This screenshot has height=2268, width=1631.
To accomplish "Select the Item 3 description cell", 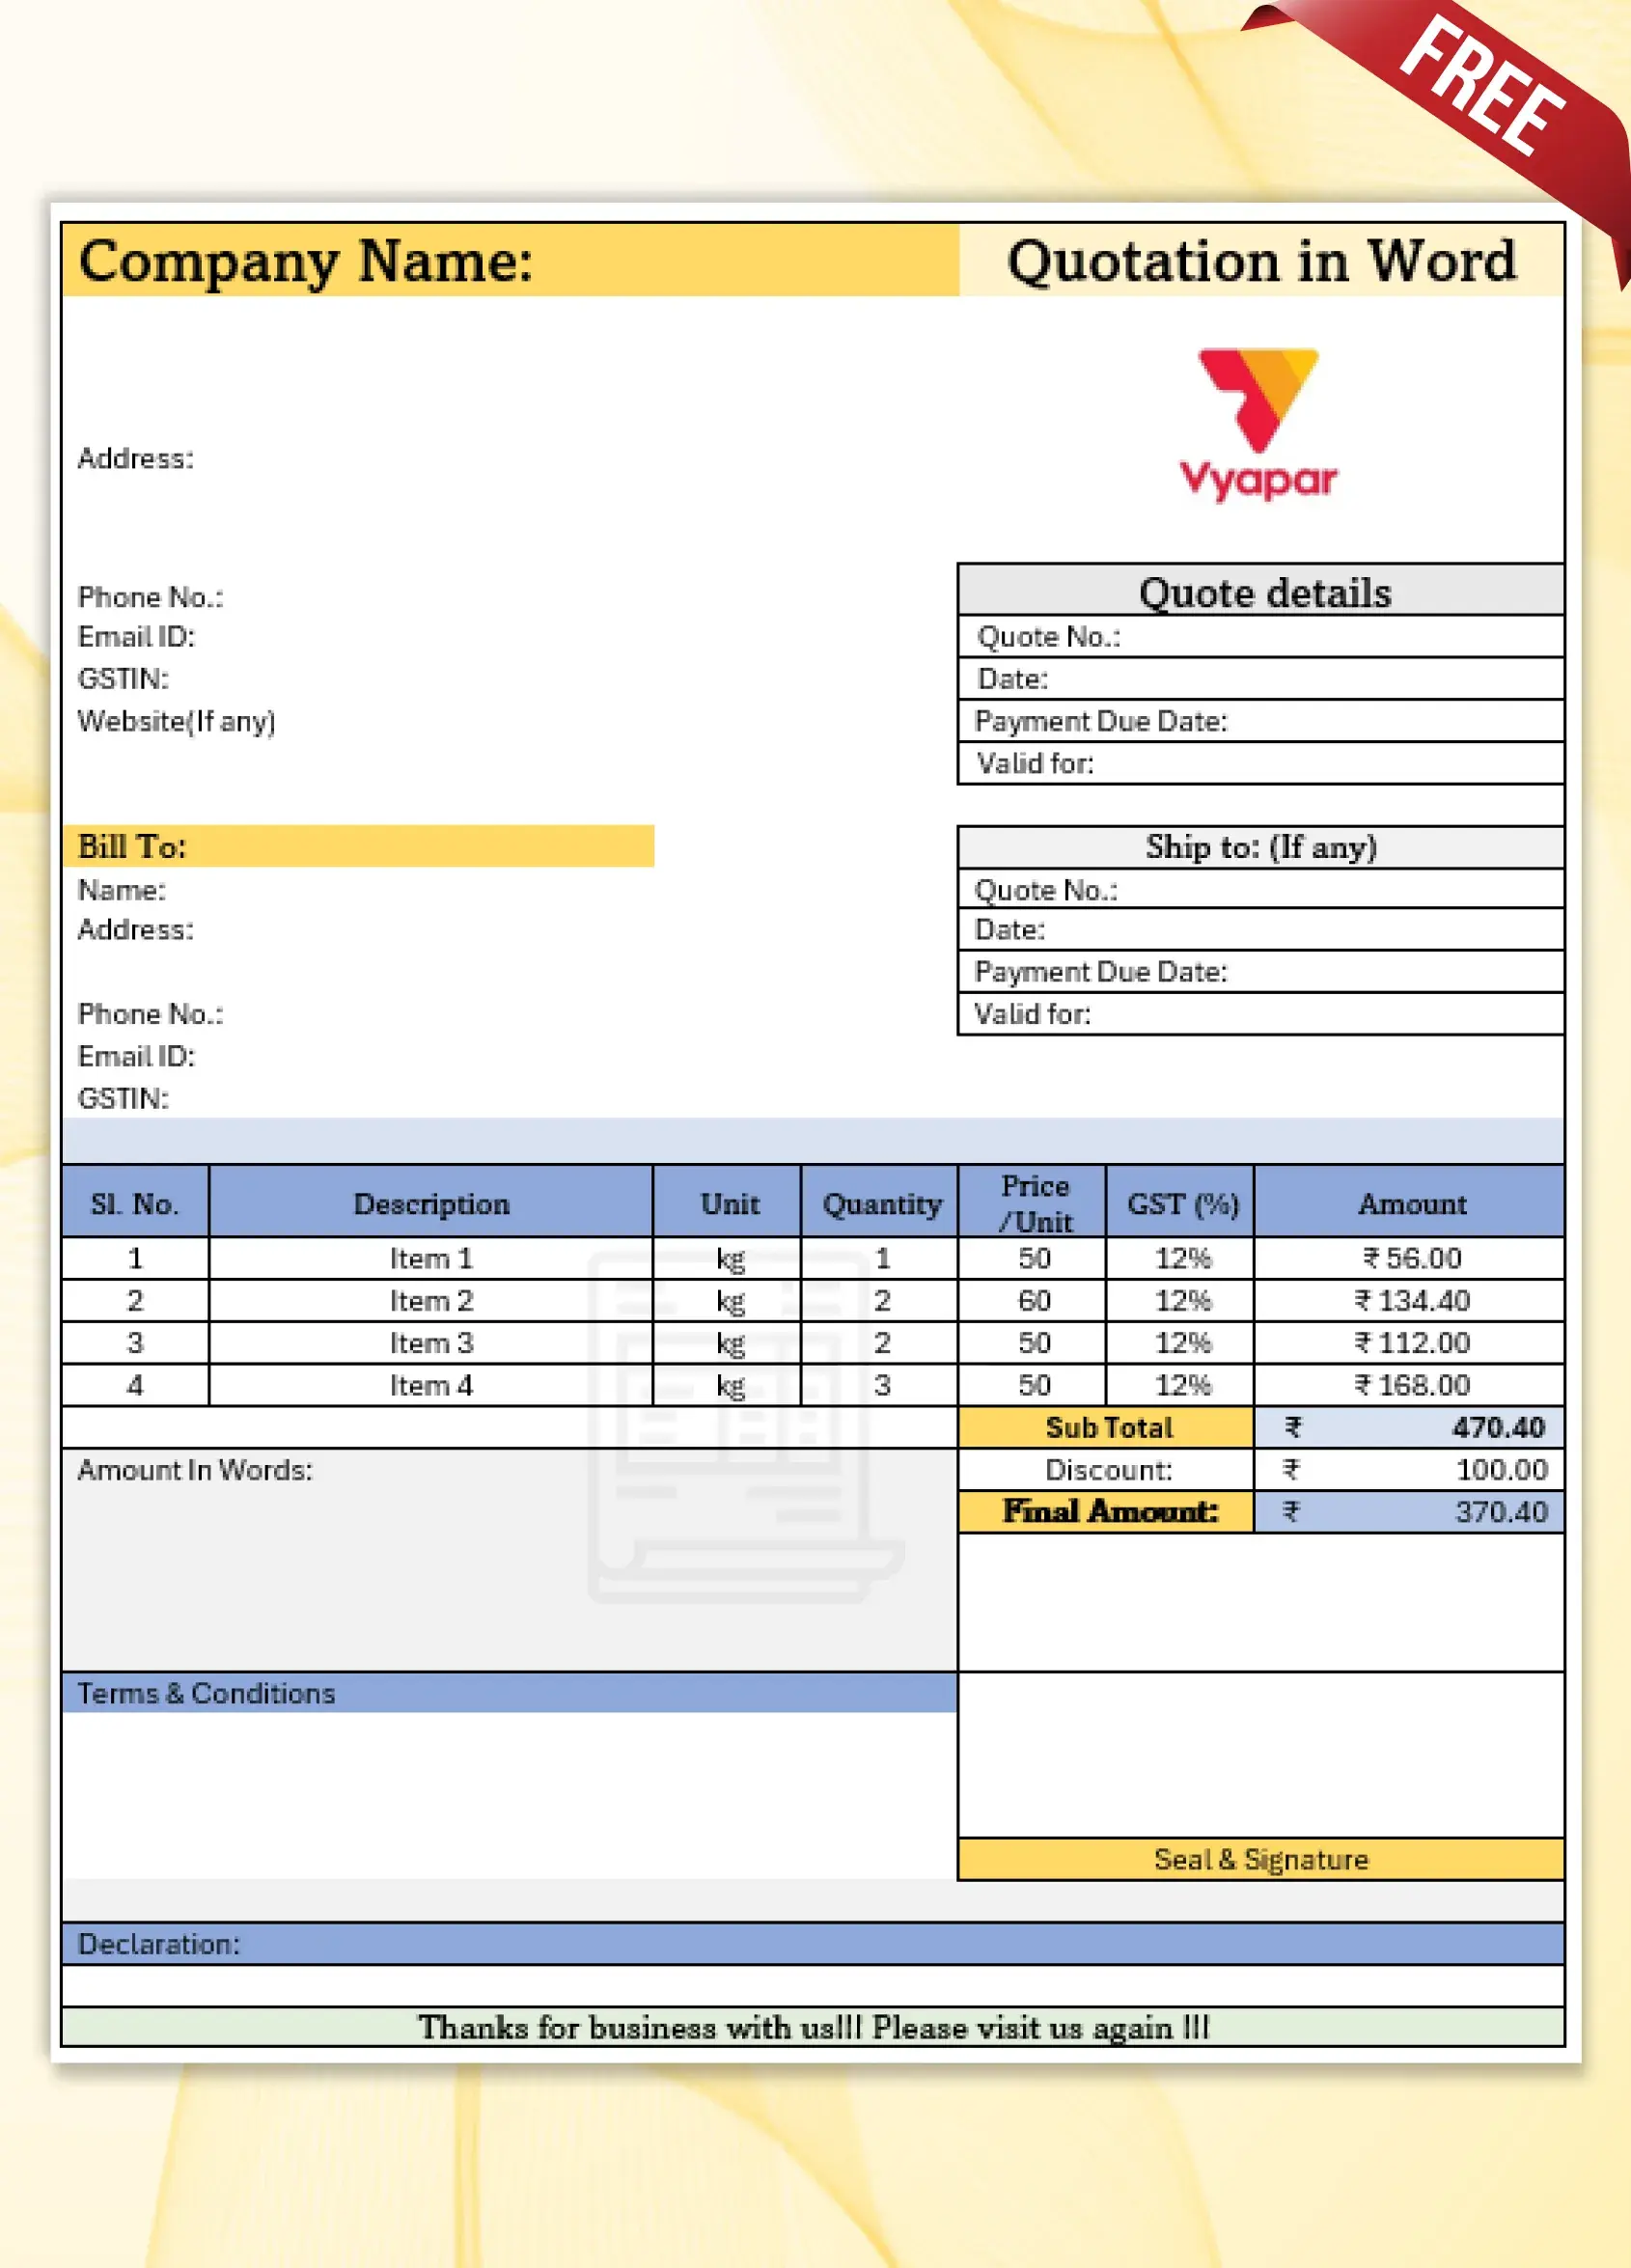I will point(431,1343).
